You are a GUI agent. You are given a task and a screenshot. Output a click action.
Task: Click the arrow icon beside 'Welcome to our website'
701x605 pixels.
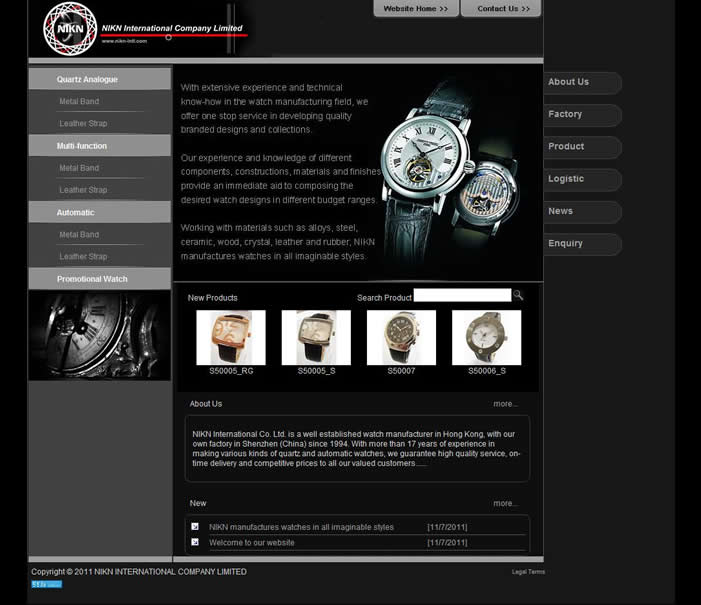click(x=195, y=542)
